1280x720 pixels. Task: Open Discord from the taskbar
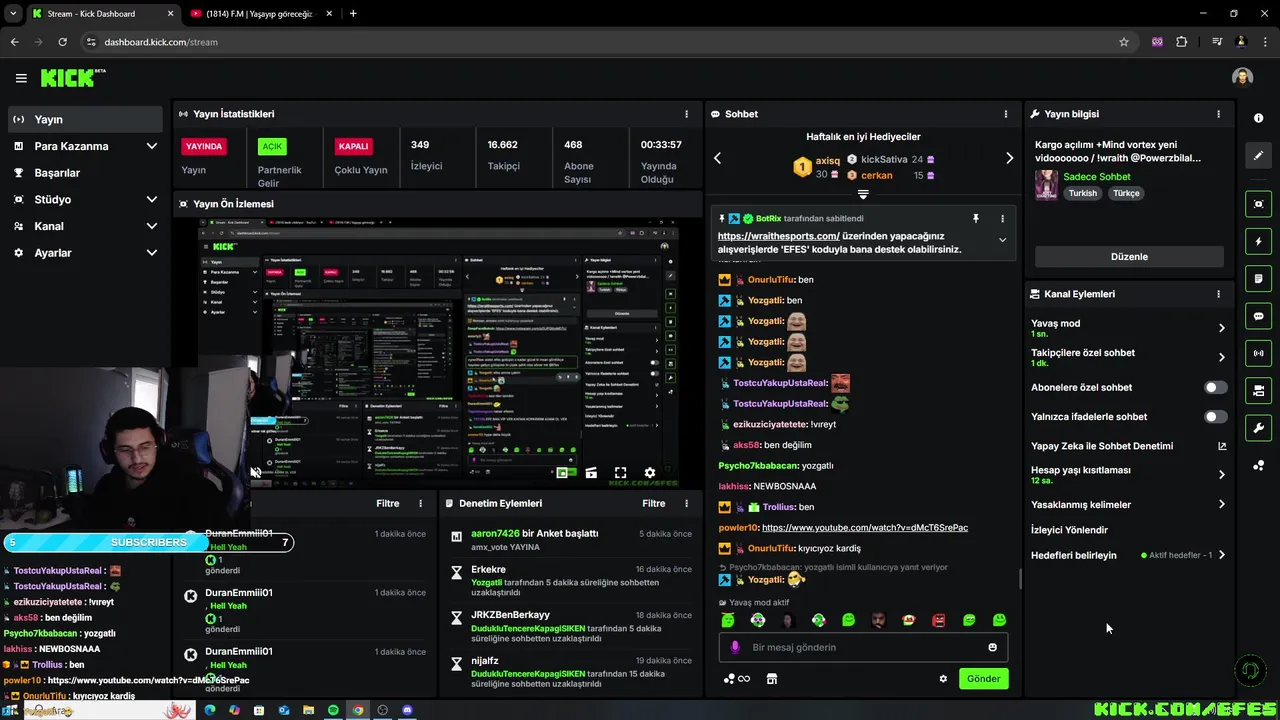pyautogui.click(x=407, y=710)
